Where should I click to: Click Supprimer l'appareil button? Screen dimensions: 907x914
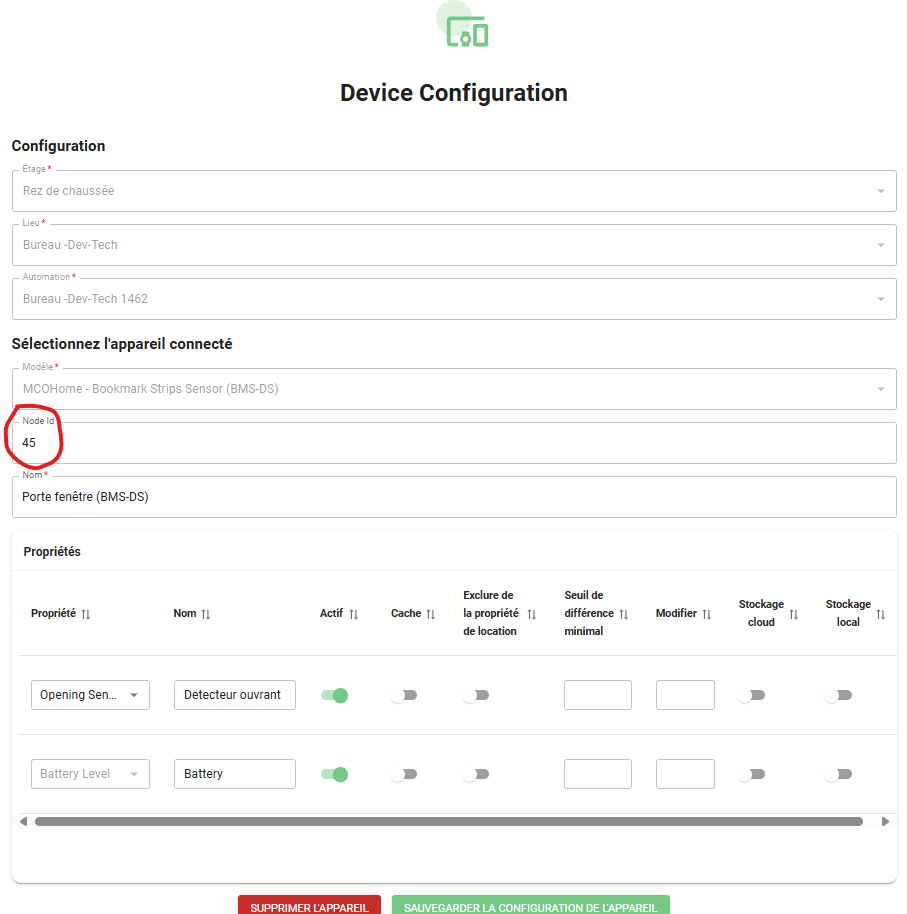pos(309,906)
